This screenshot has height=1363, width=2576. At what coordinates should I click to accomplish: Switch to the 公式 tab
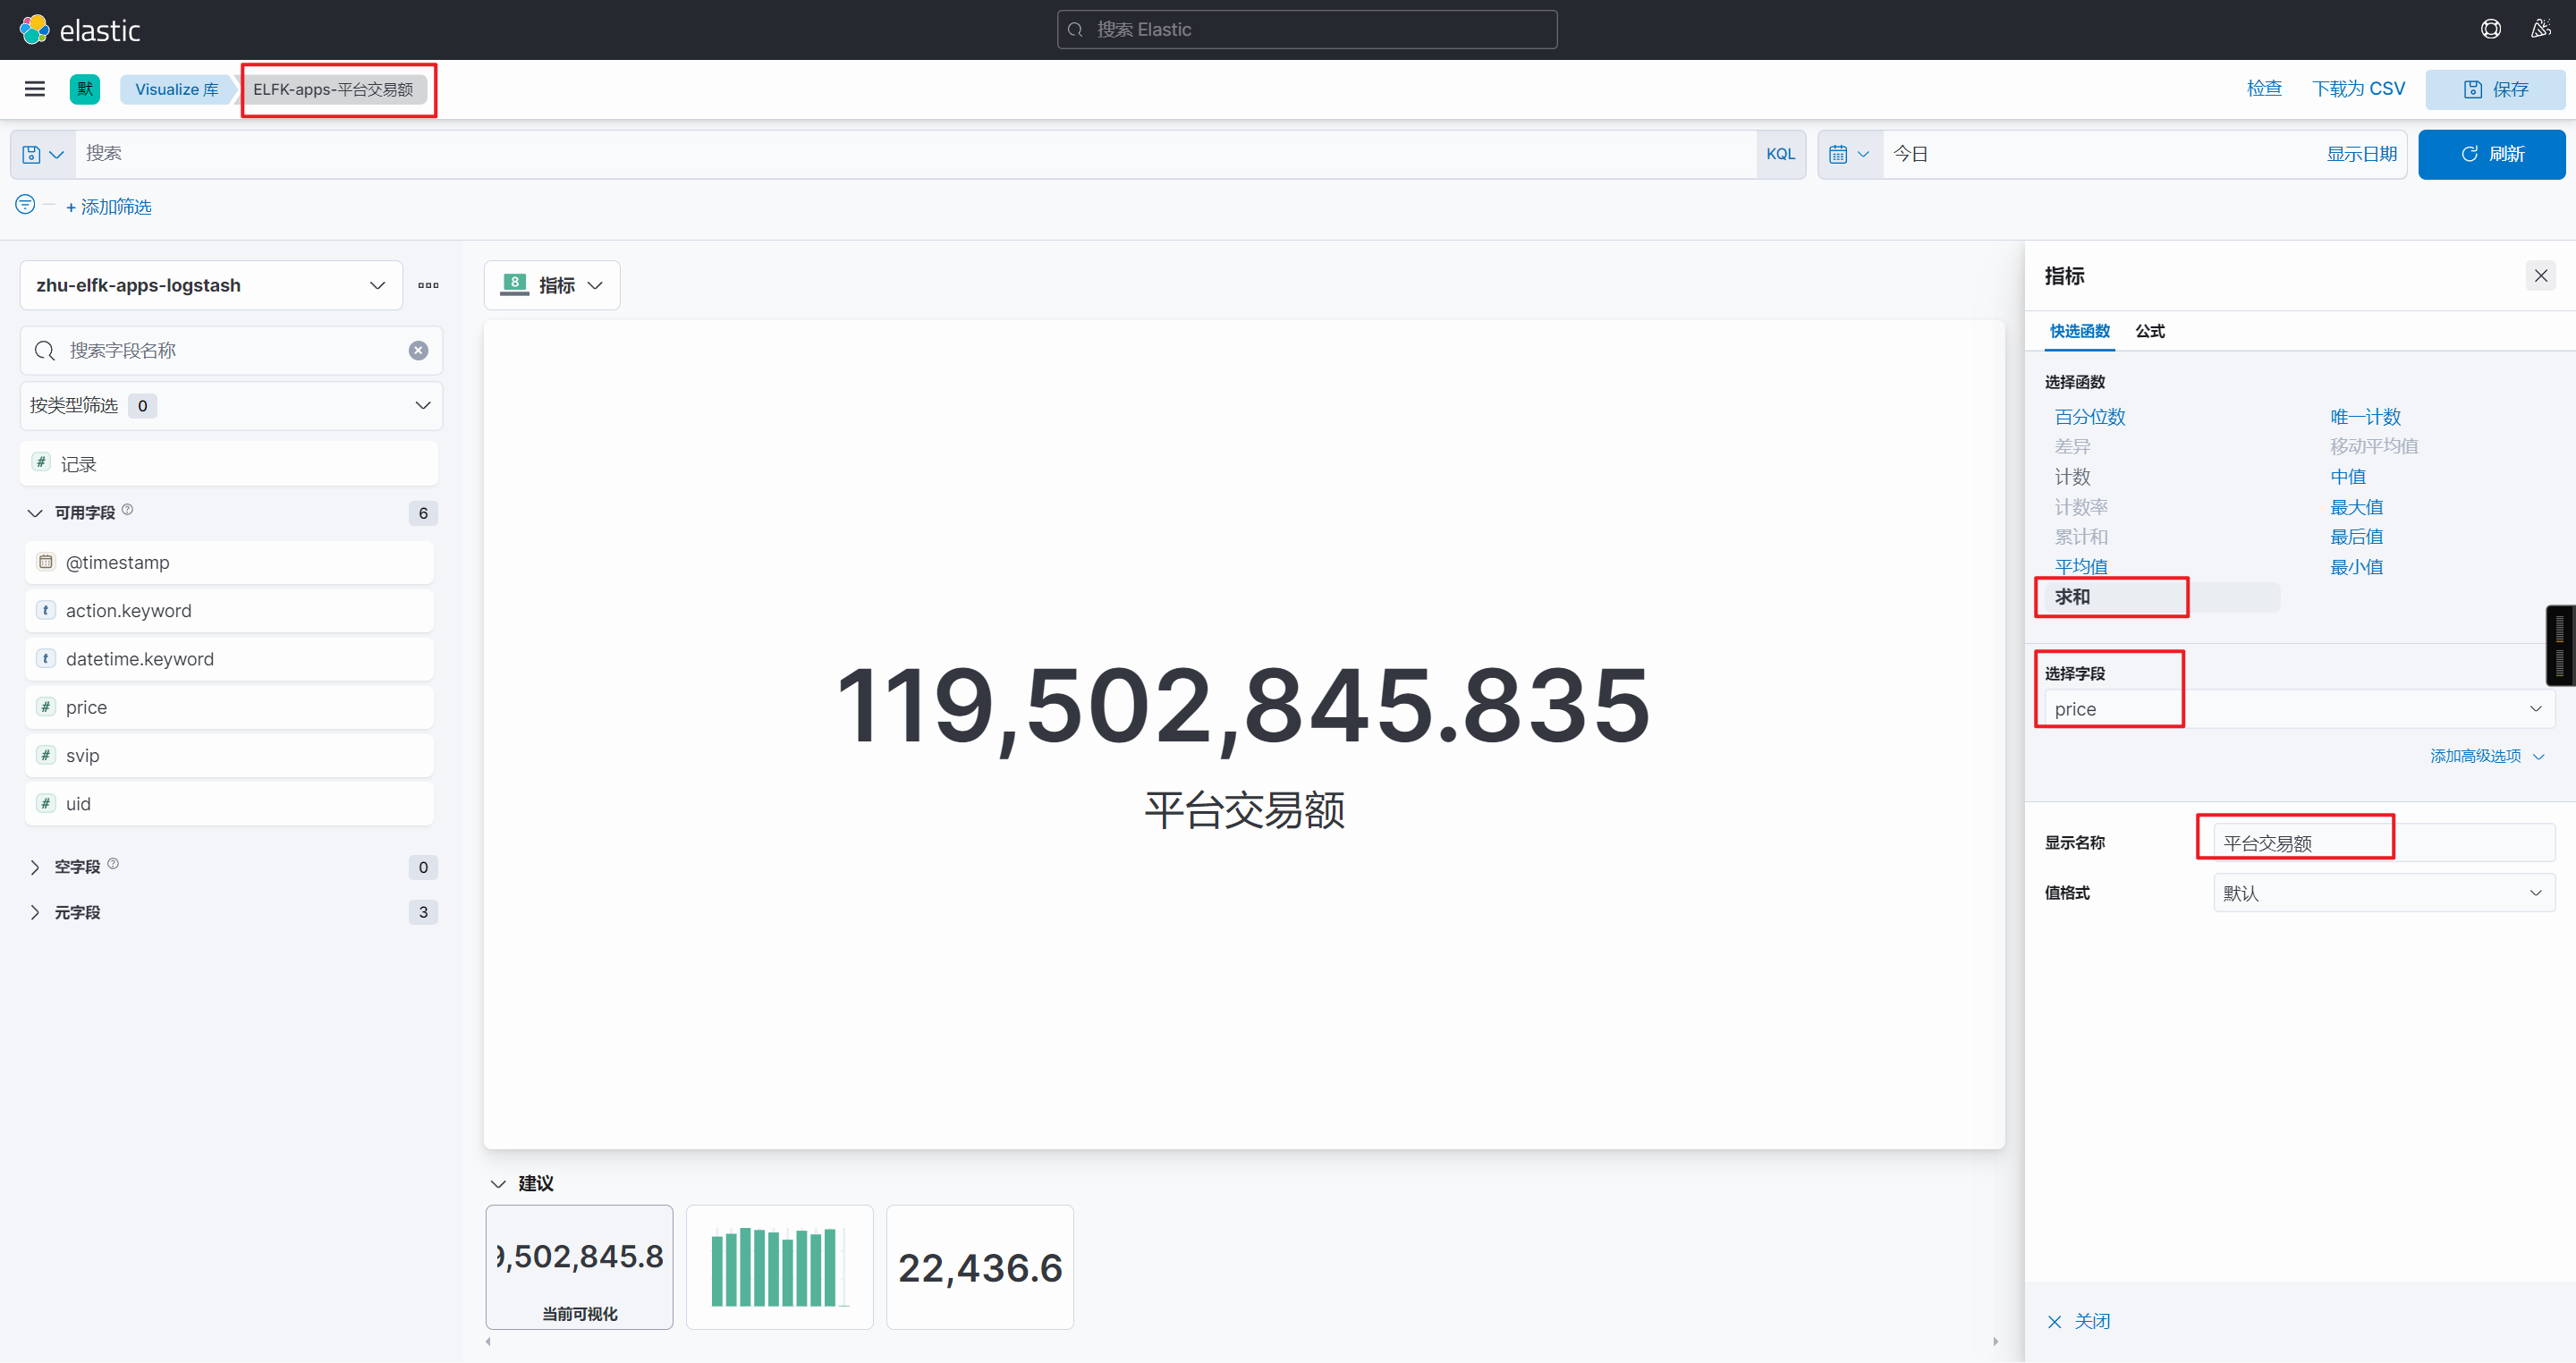click(2149, 331)
